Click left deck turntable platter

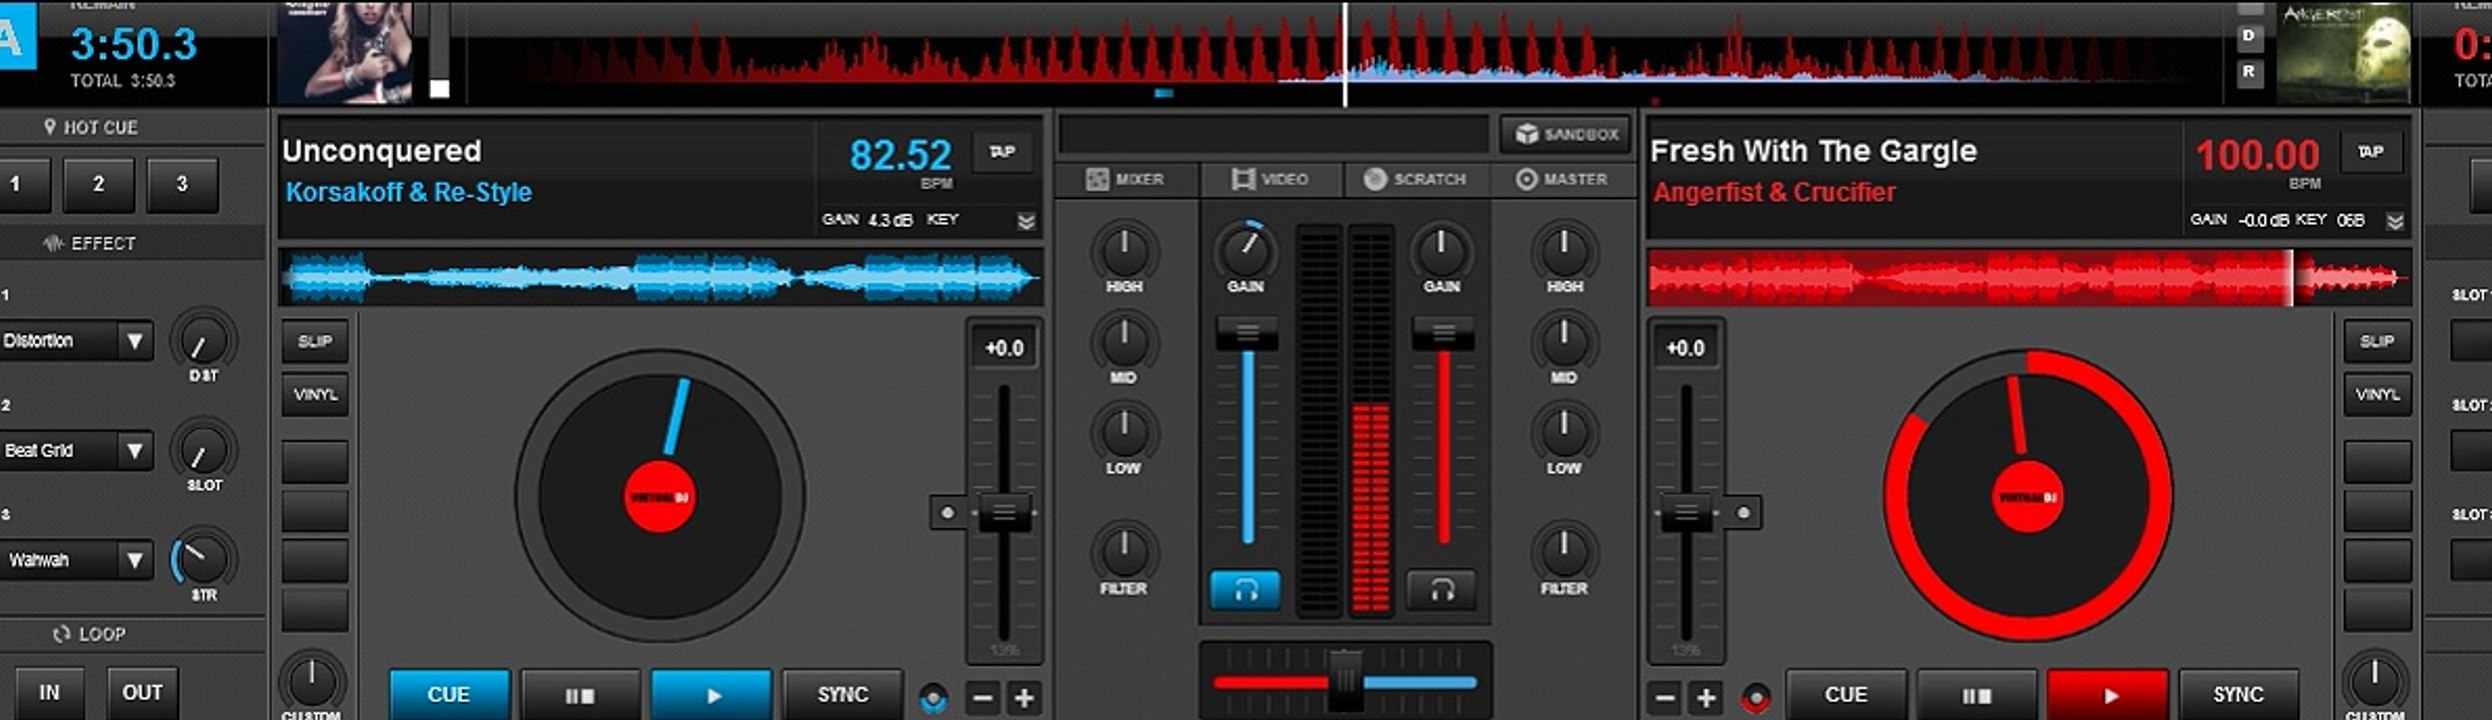point(660,496)
